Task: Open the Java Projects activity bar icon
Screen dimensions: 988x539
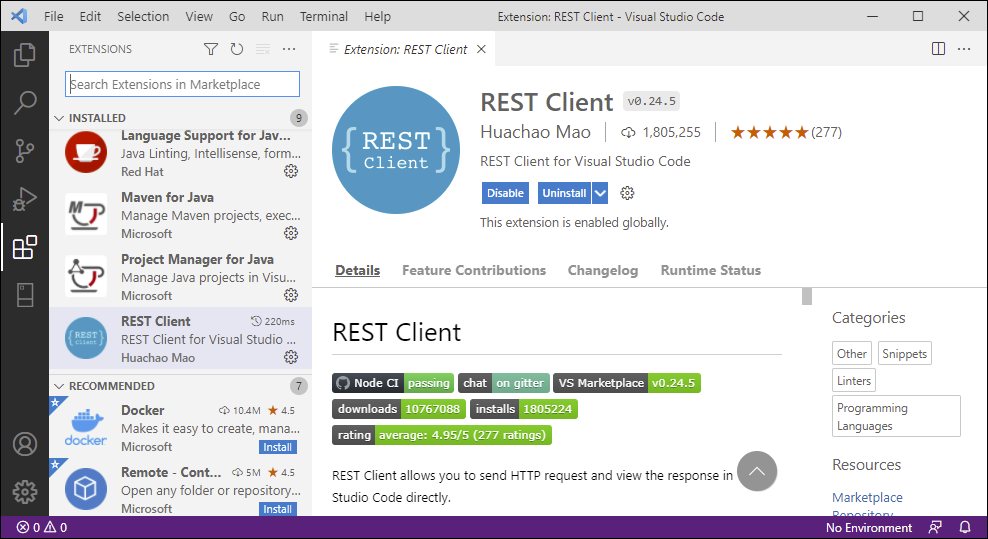Action: coord(25,295)
